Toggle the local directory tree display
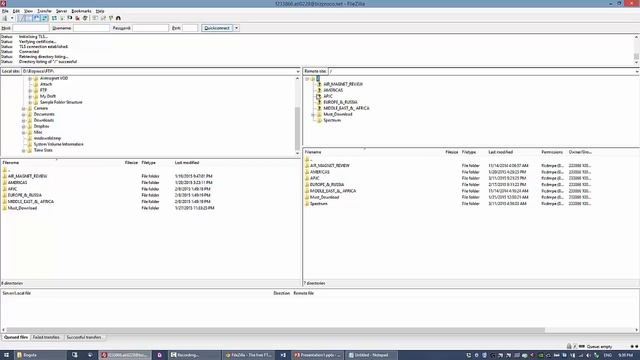Image resolution: width=640 pixels, height=360 pixels. [x=29, y=18]
